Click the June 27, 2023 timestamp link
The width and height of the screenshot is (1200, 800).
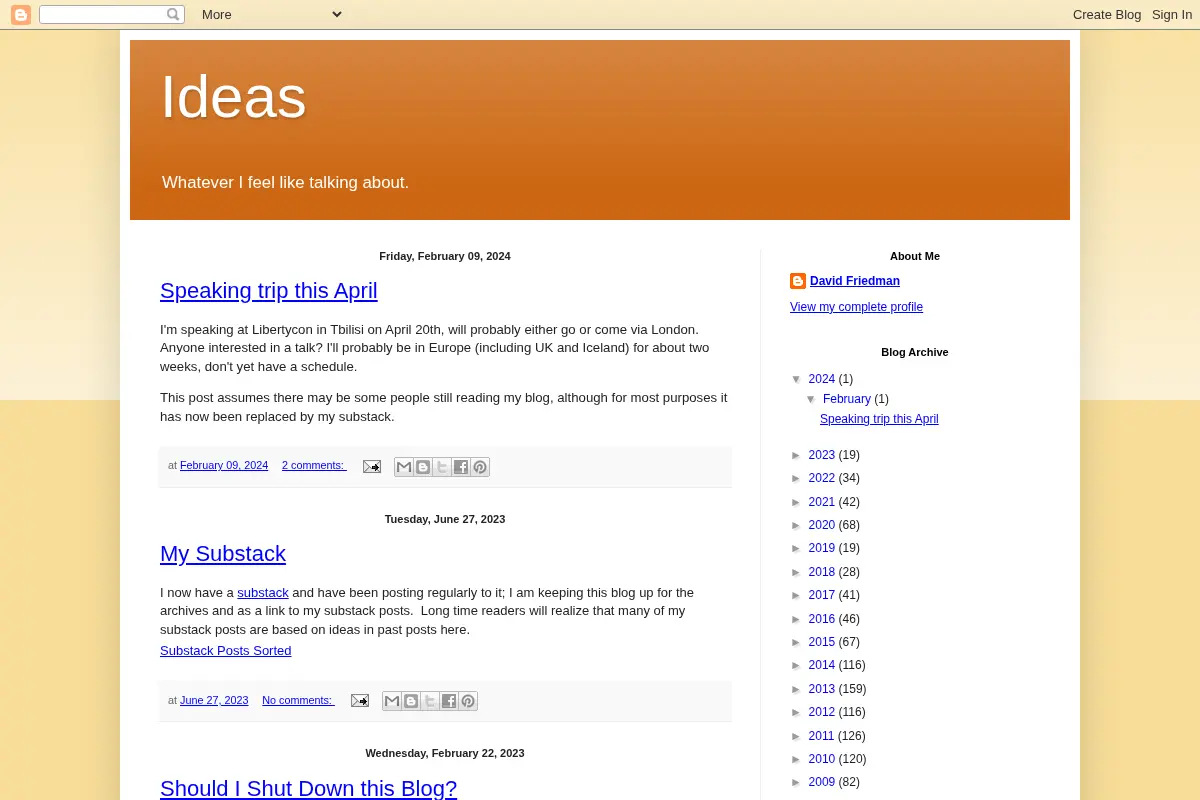214,700
